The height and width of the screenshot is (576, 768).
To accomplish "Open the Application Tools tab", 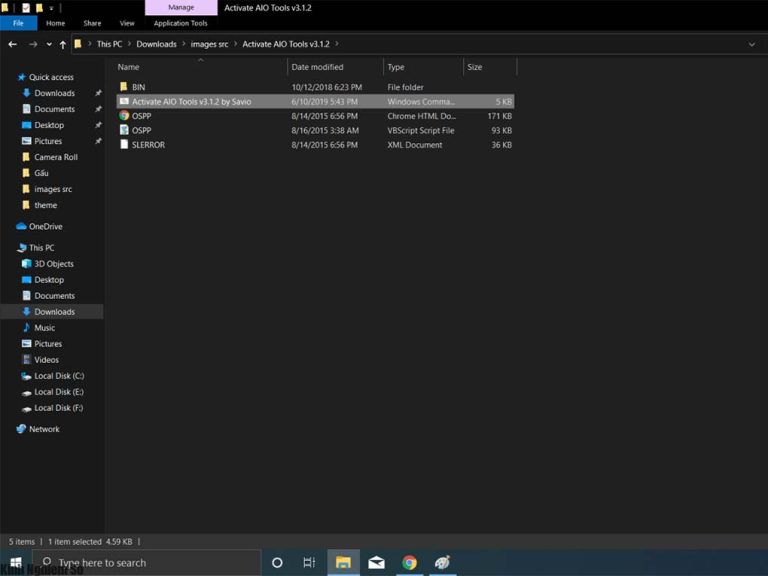I will pos(180,23).
